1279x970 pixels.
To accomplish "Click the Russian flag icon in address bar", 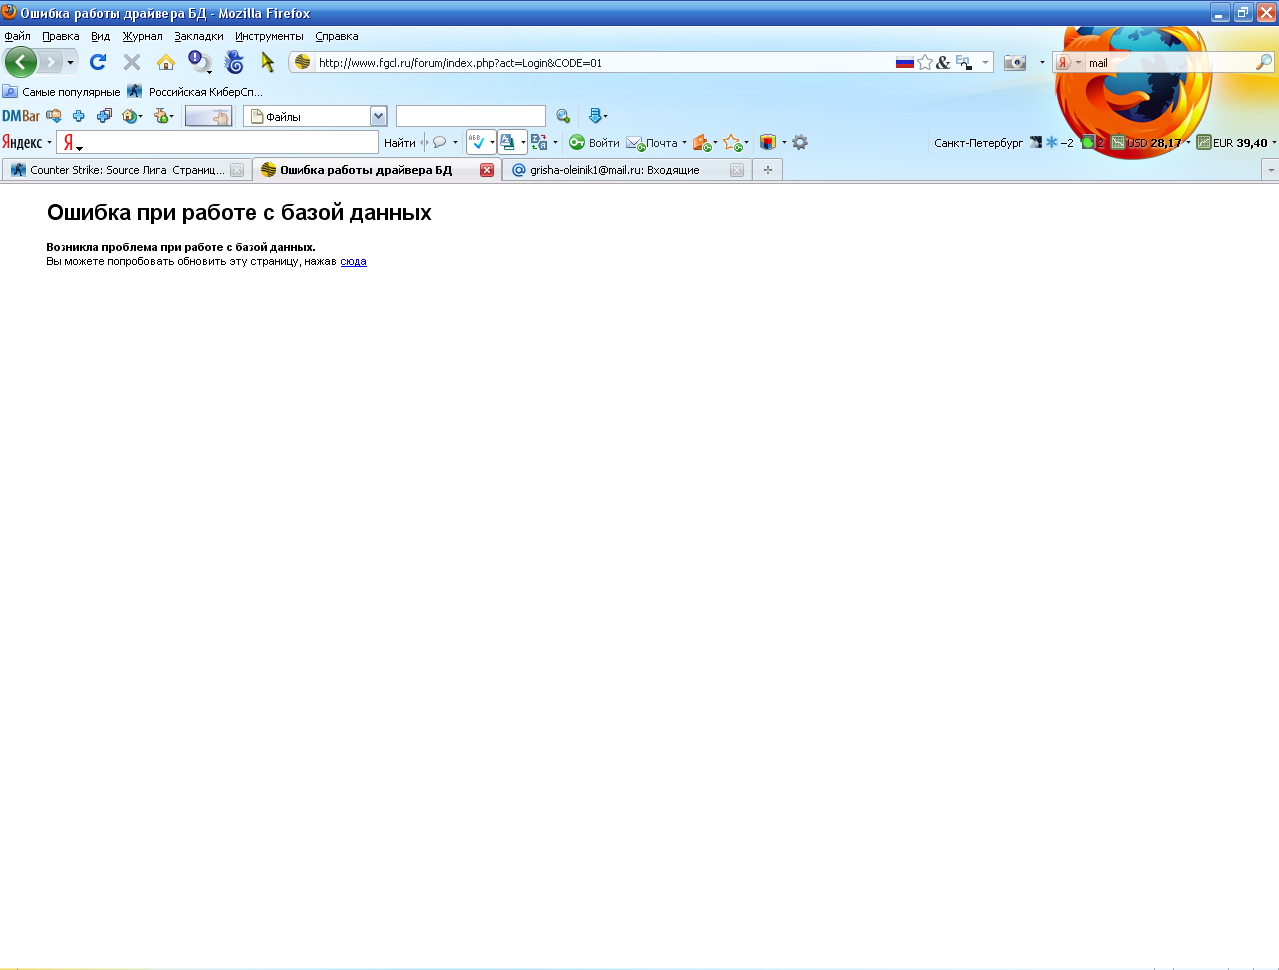I will pyautogui.click(x=904, y=62).
